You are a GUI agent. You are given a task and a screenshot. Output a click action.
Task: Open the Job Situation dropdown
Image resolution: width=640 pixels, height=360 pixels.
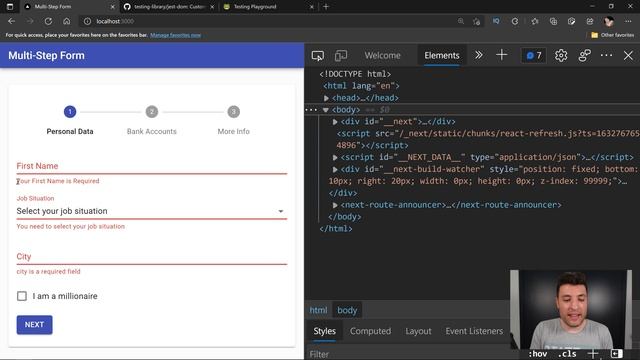pyautogui.click(x=151, y=211)
